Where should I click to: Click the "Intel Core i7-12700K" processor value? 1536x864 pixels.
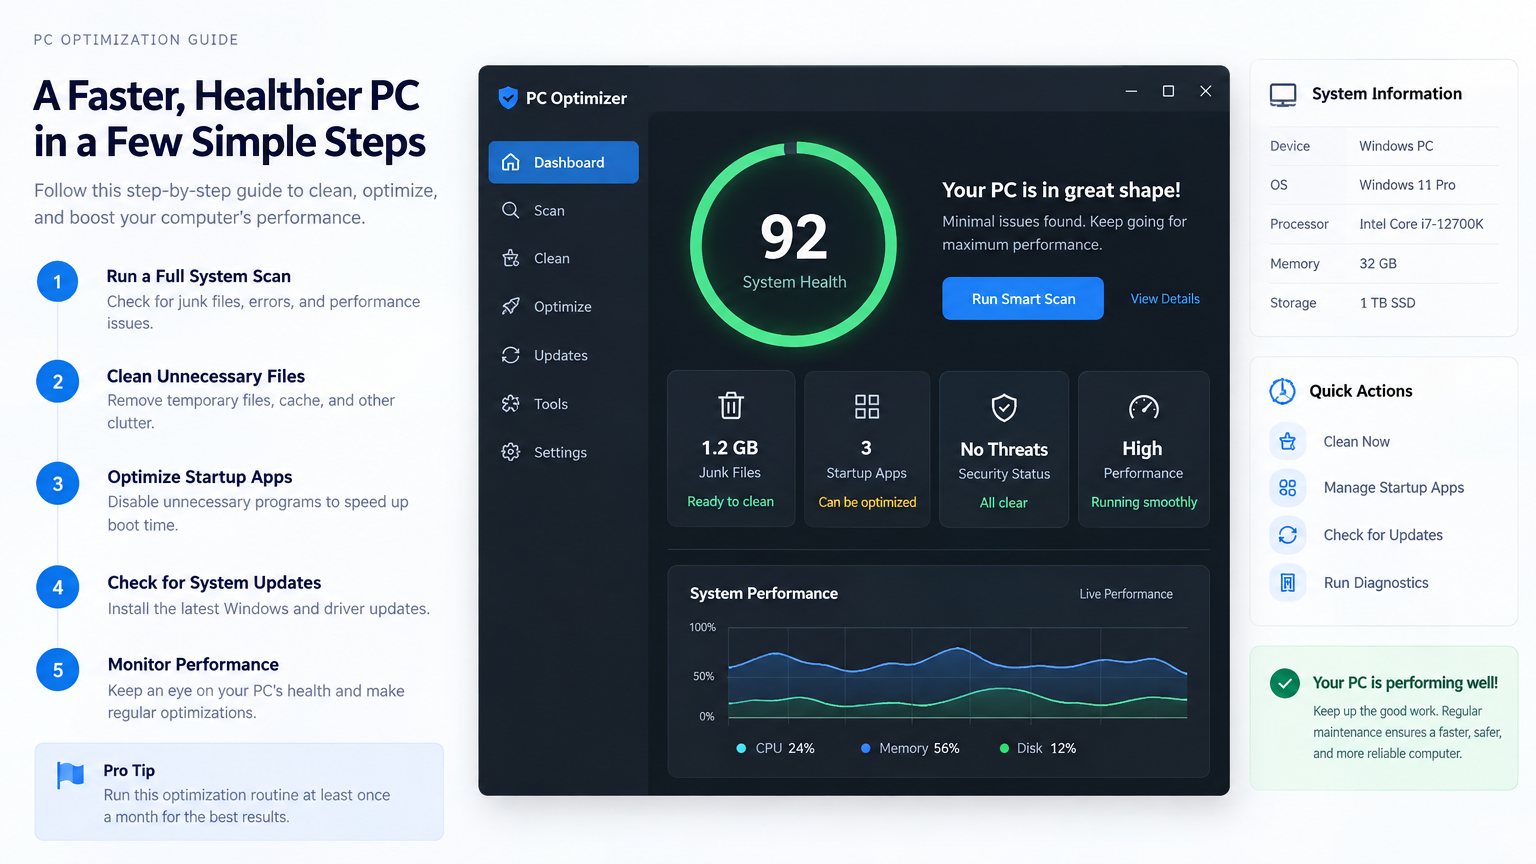(1421, 224)
